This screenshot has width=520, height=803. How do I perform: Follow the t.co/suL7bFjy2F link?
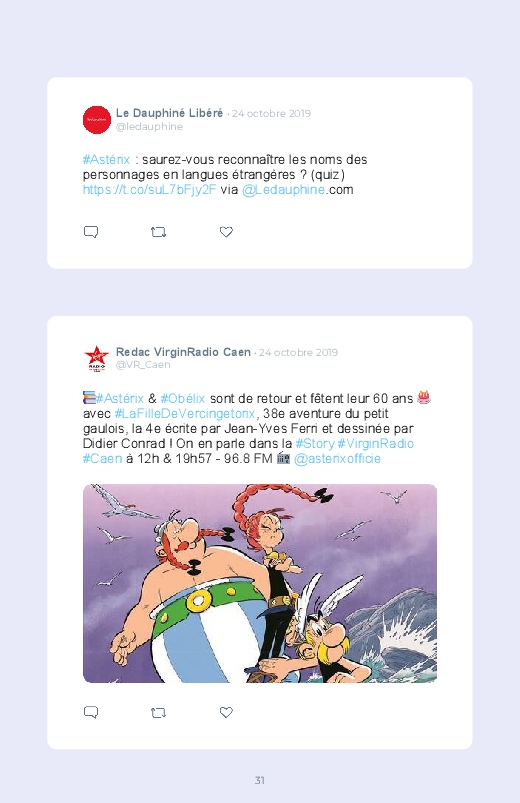coord(150,189)
